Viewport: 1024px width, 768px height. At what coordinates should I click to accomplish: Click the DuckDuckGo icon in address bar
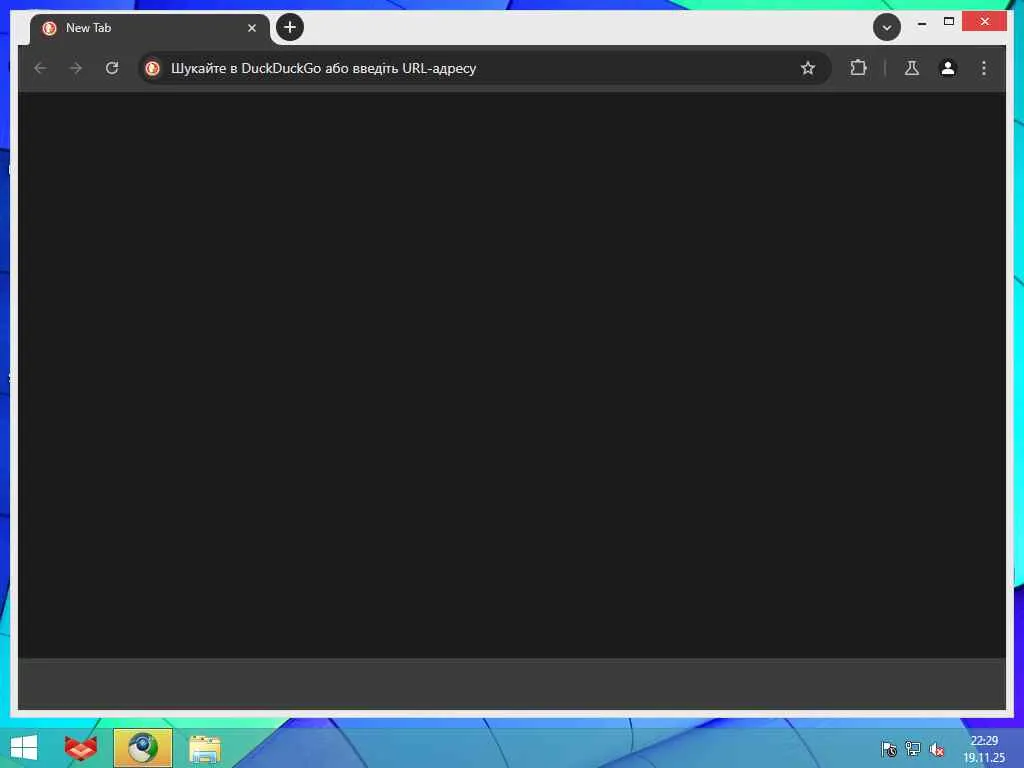pos(153,68)
